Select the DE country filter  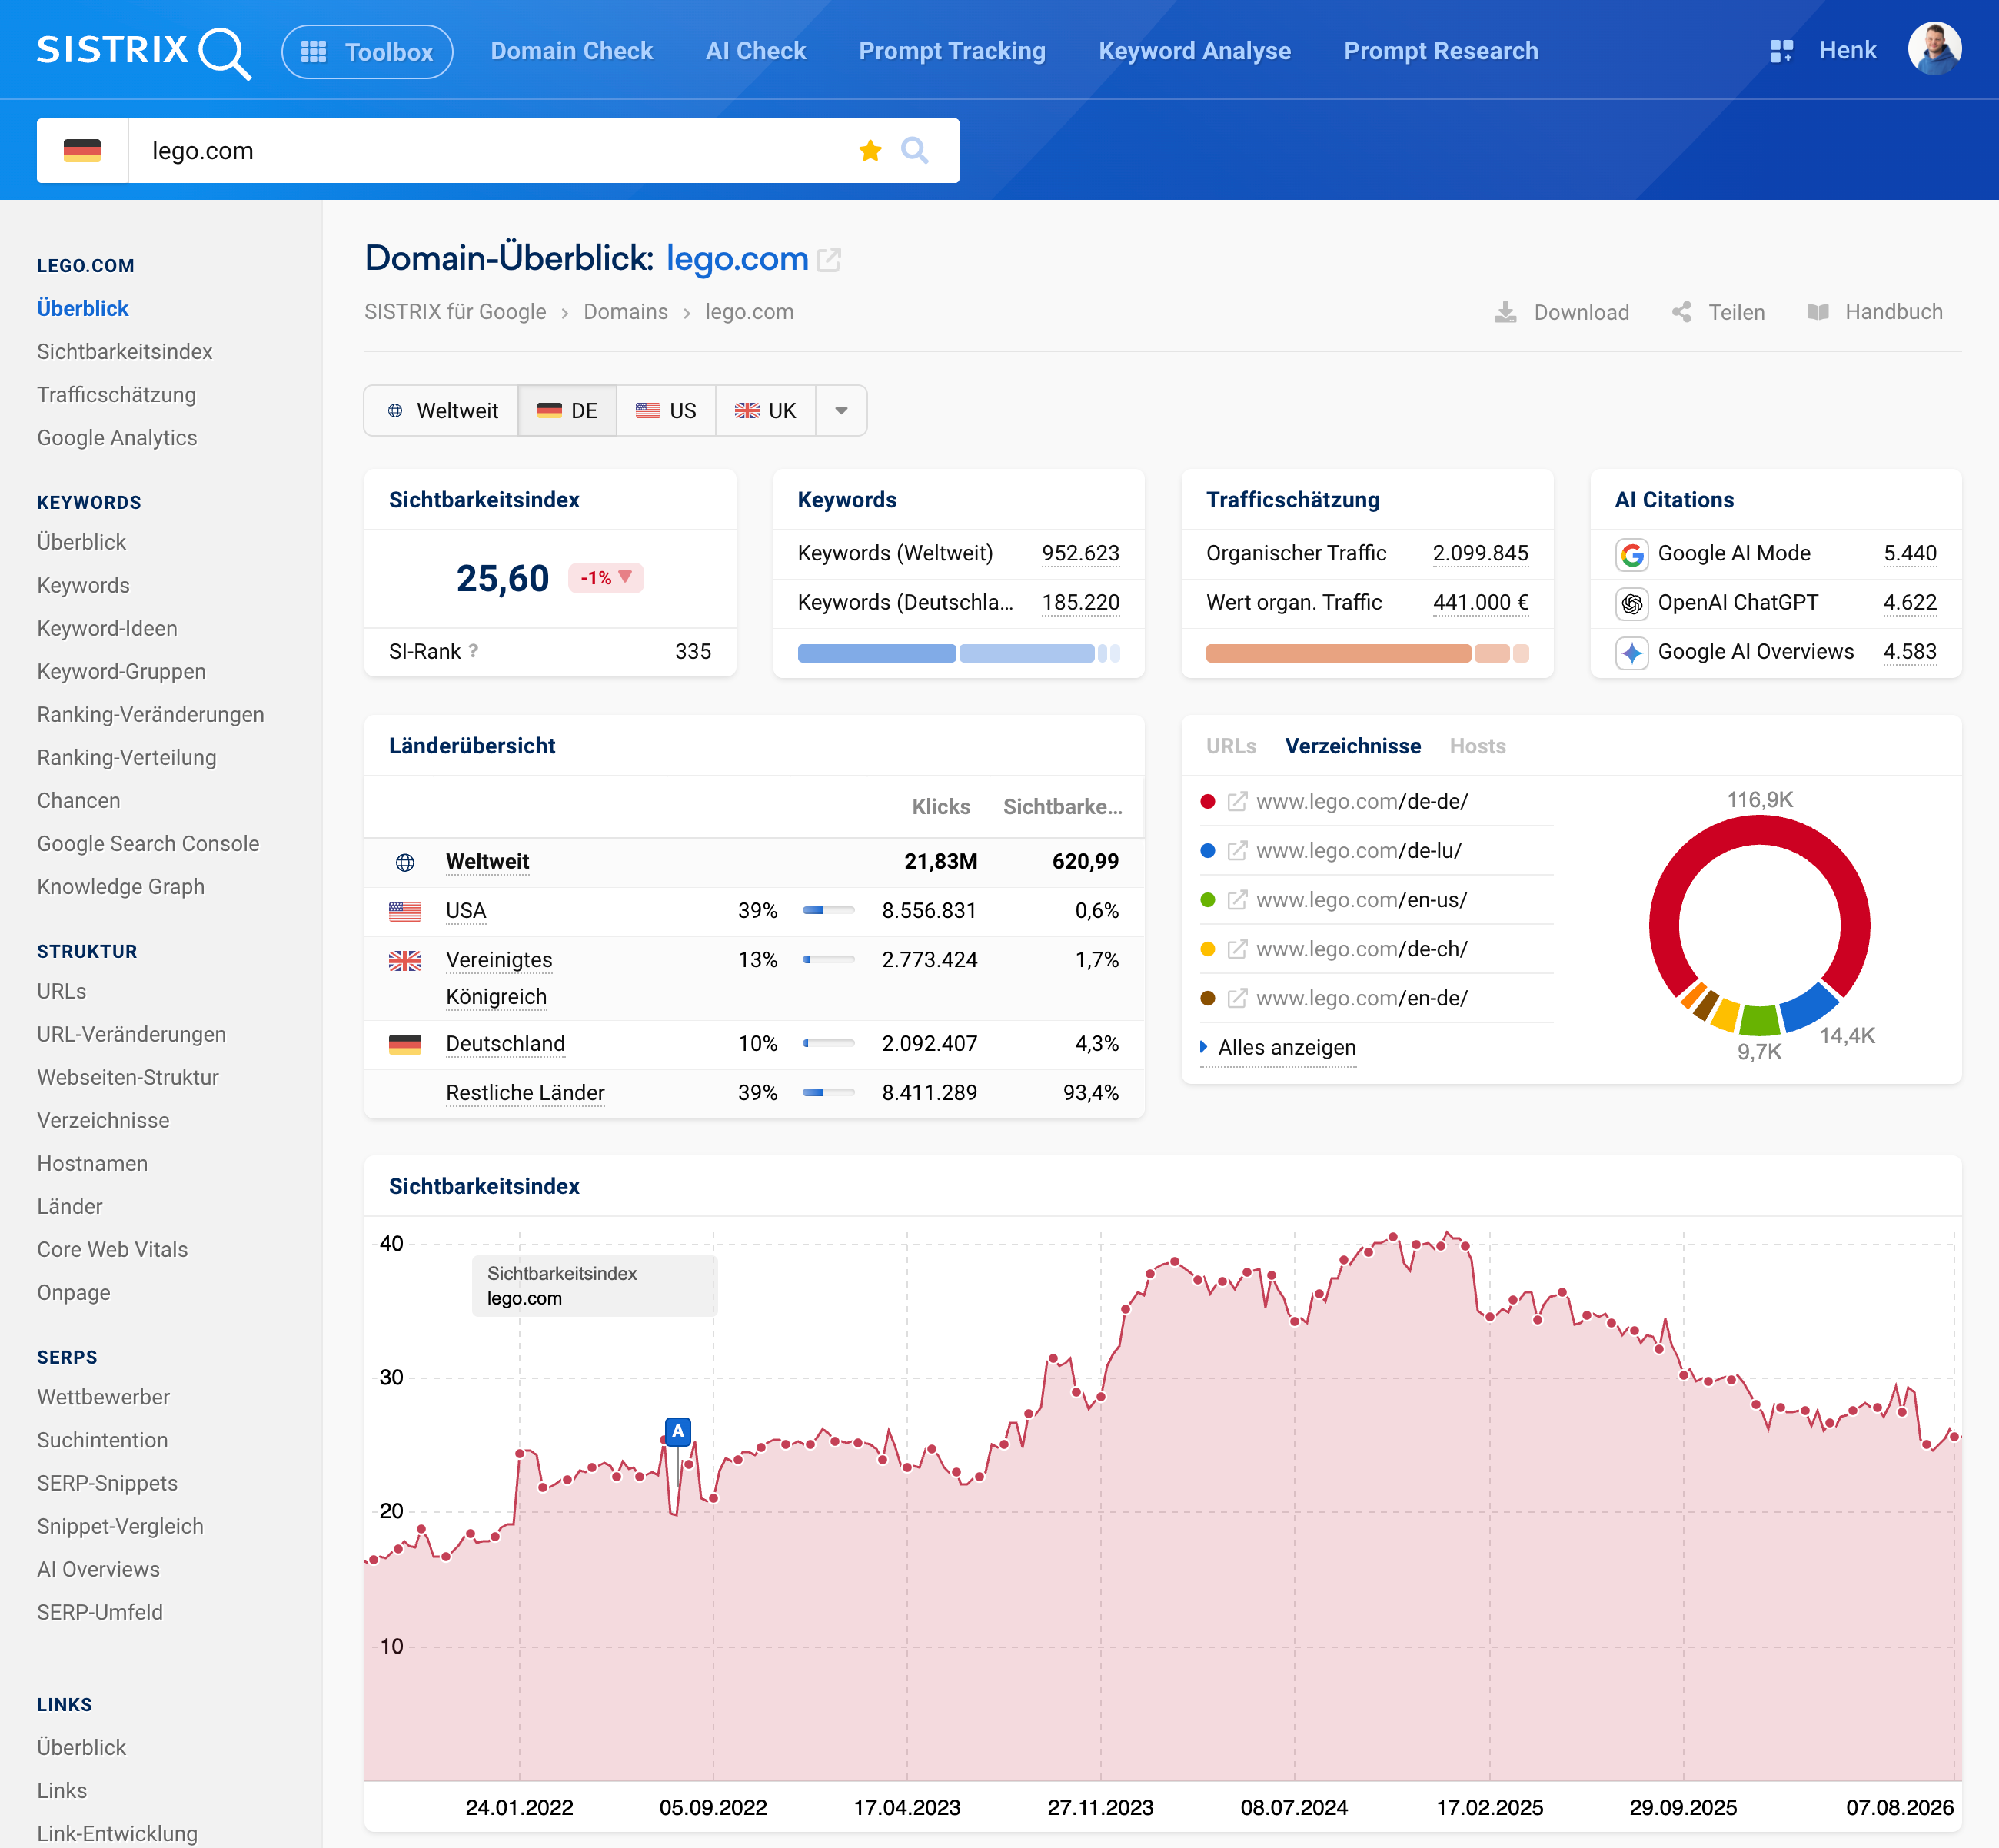[x=567, y=411]
